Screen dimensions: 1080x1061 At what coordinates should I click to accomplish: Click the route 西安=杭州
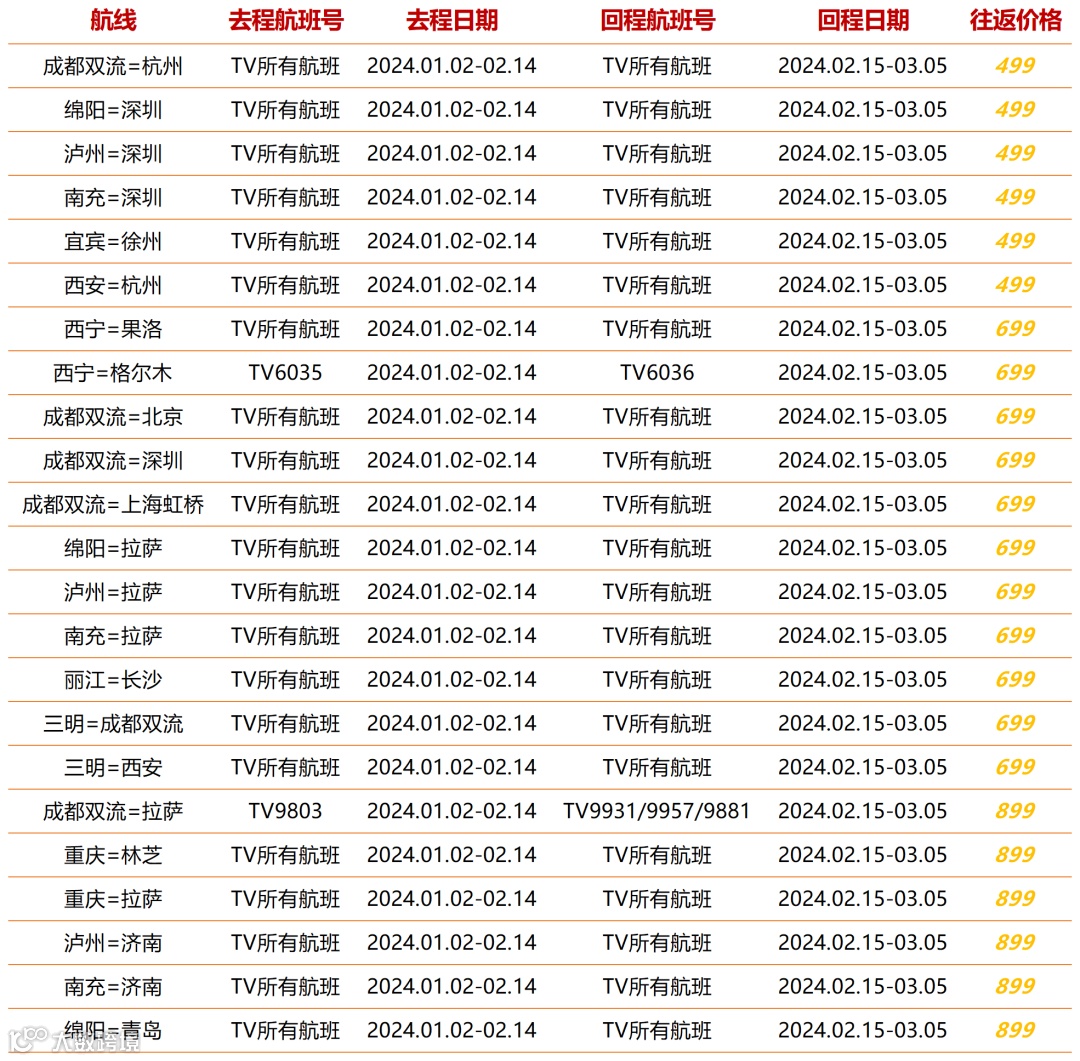pyautogui.click(x=113, y=285)
